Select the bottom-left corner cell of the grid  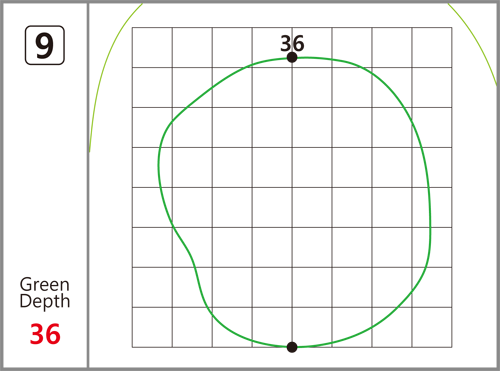tap(152, 327)
